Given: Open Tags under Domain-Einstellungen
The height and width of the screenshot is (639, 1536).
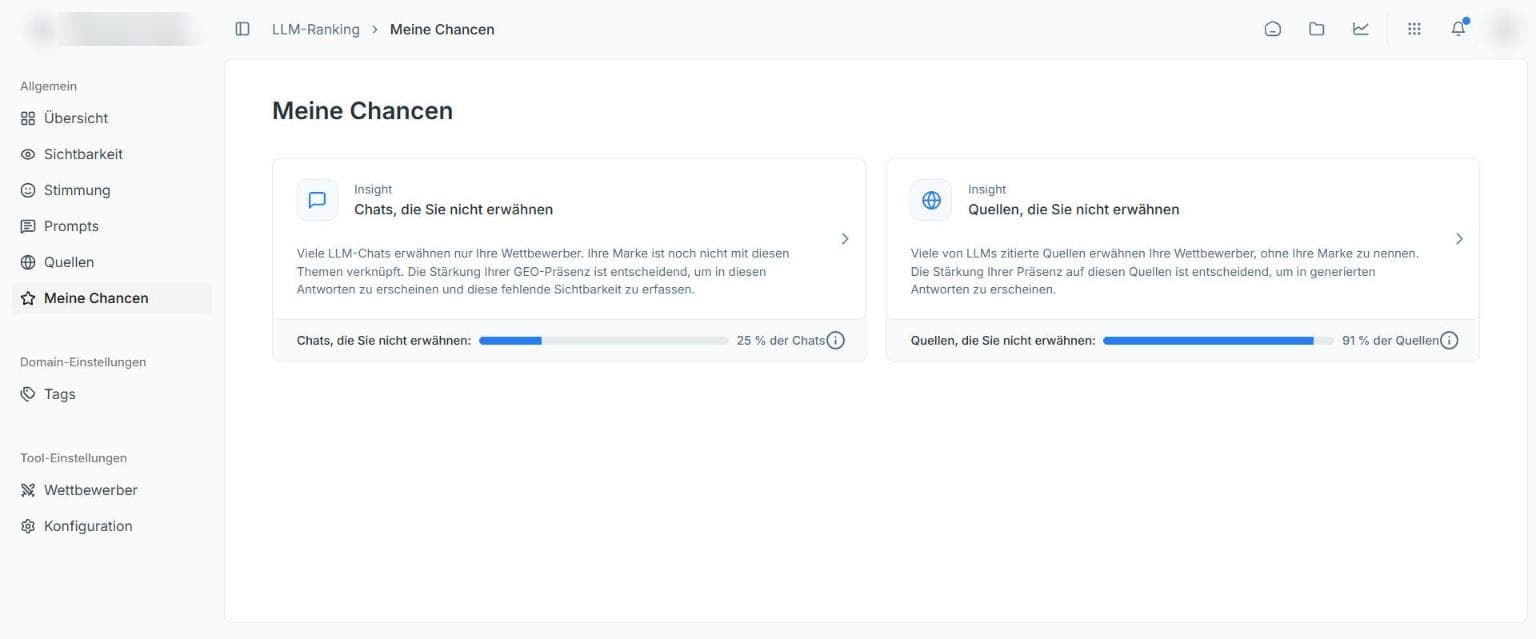Looking at the screenshot, I should click(112, 394).
